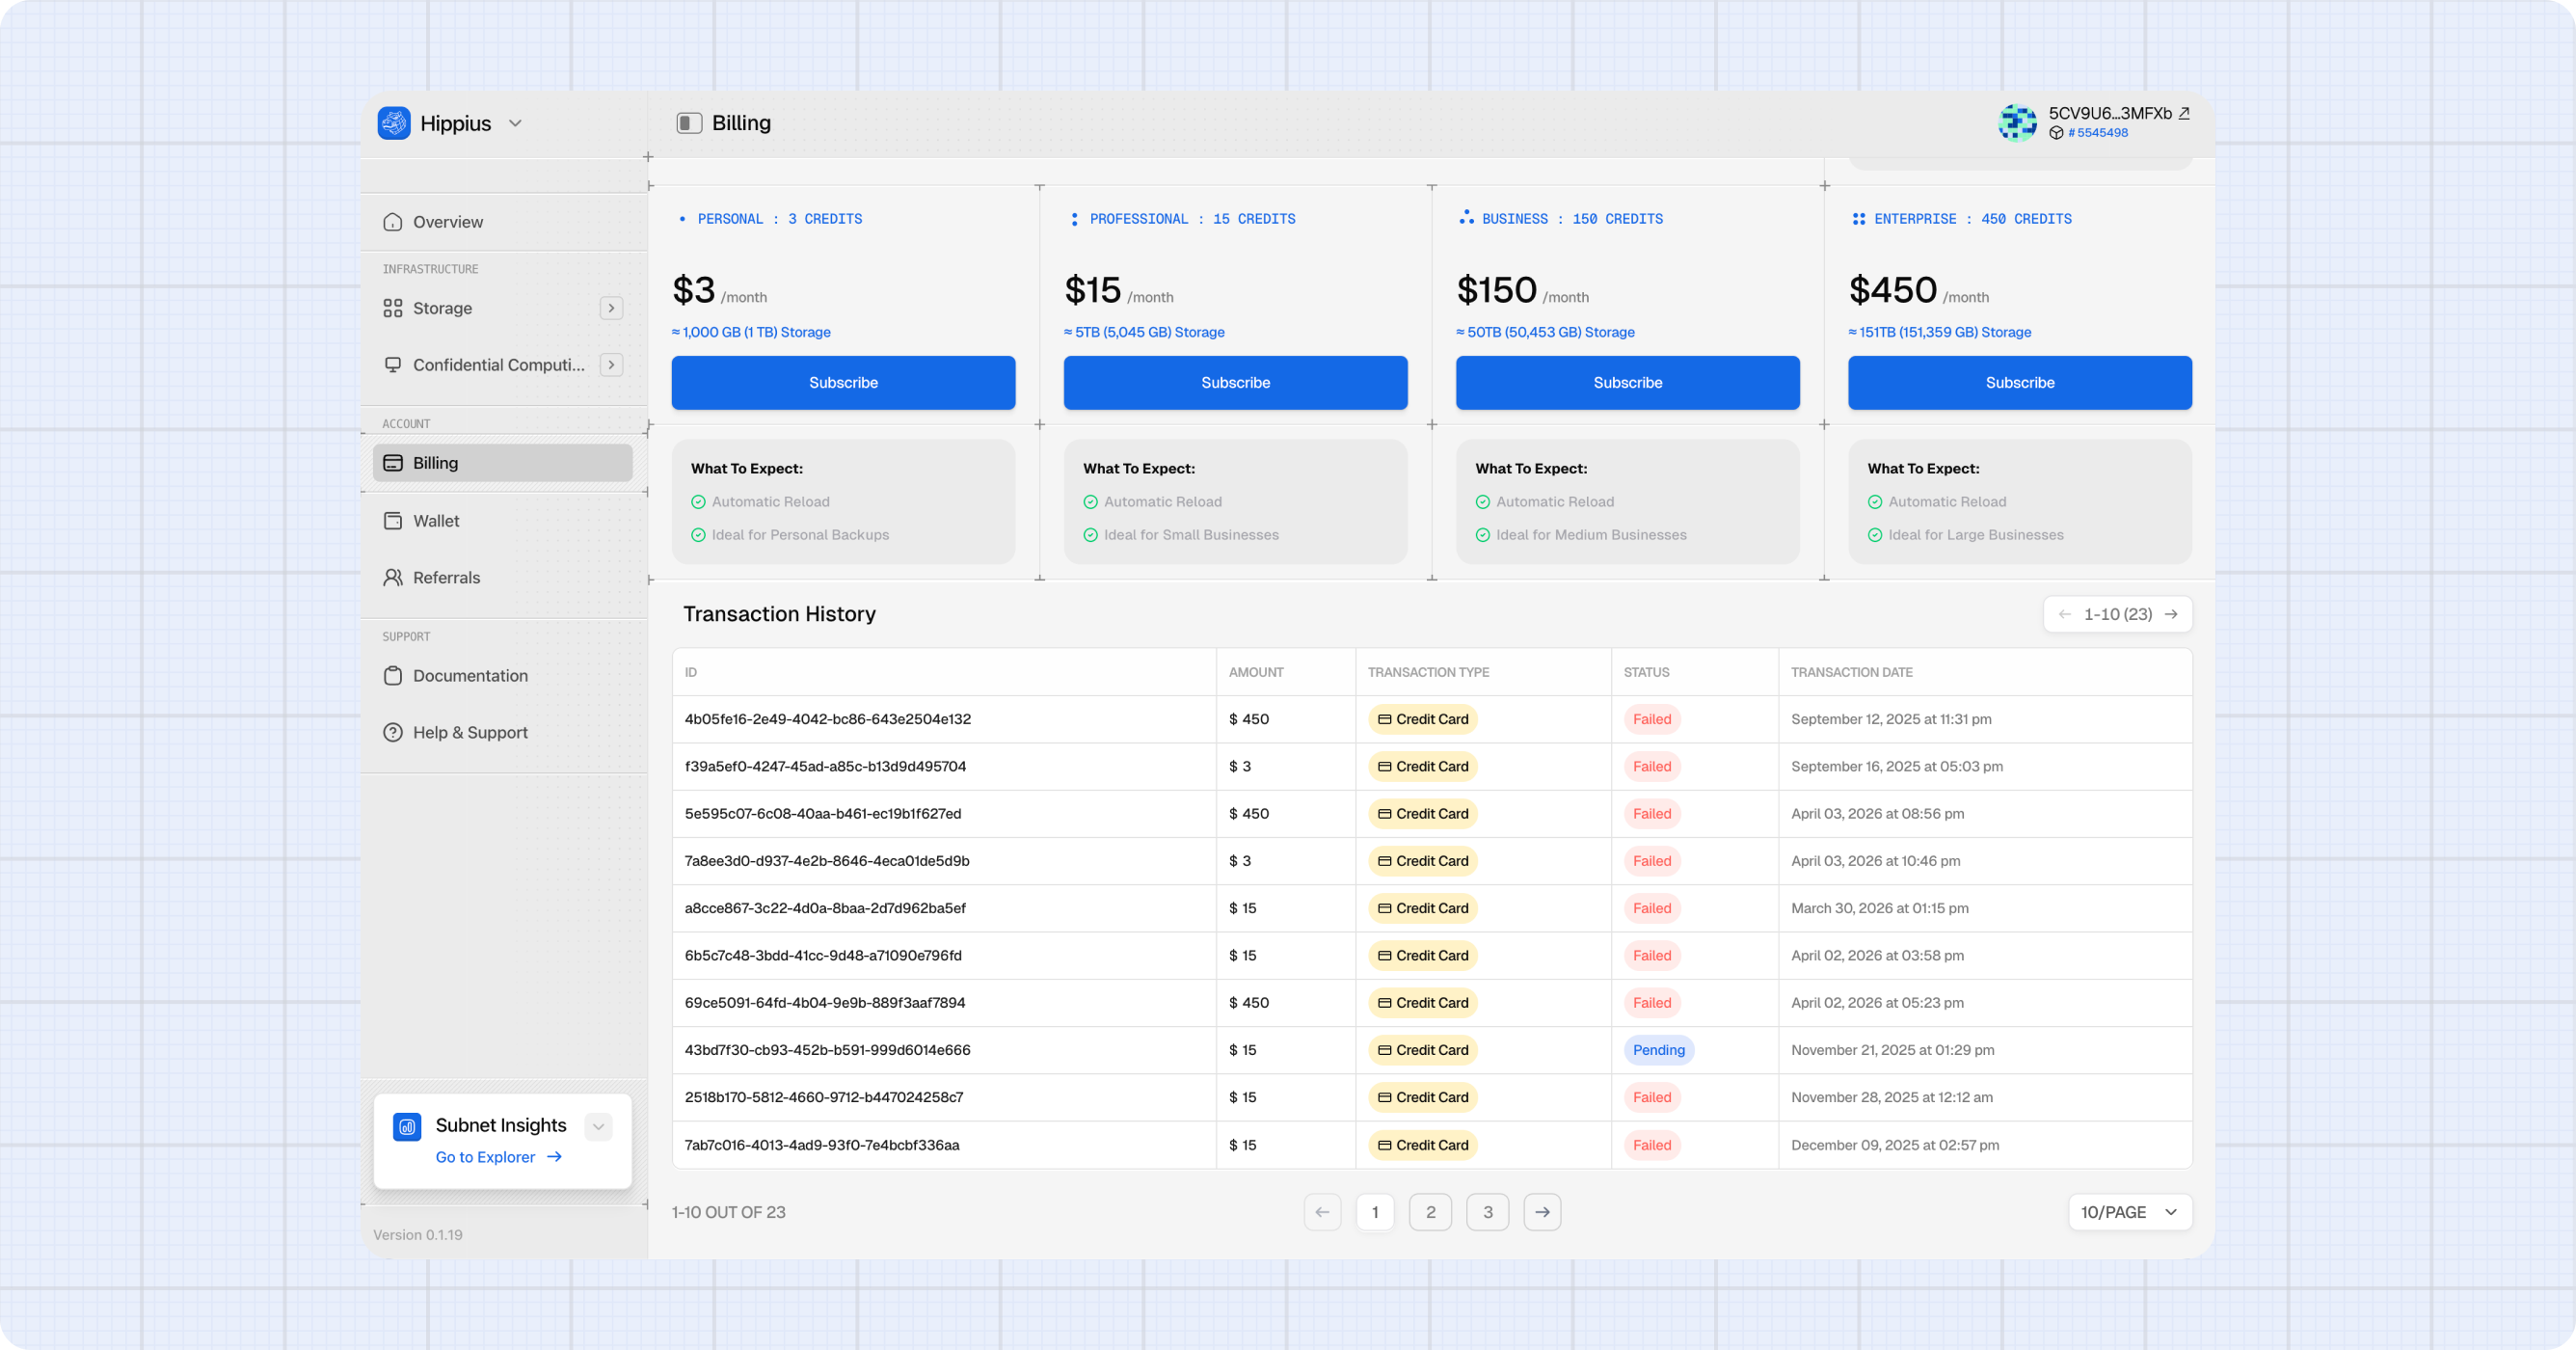The width and height of the screenshot is (2576, 1350).
Task: Click ≈ 1,000 GB (1 TB) Storage text
Action: (751, 333)
